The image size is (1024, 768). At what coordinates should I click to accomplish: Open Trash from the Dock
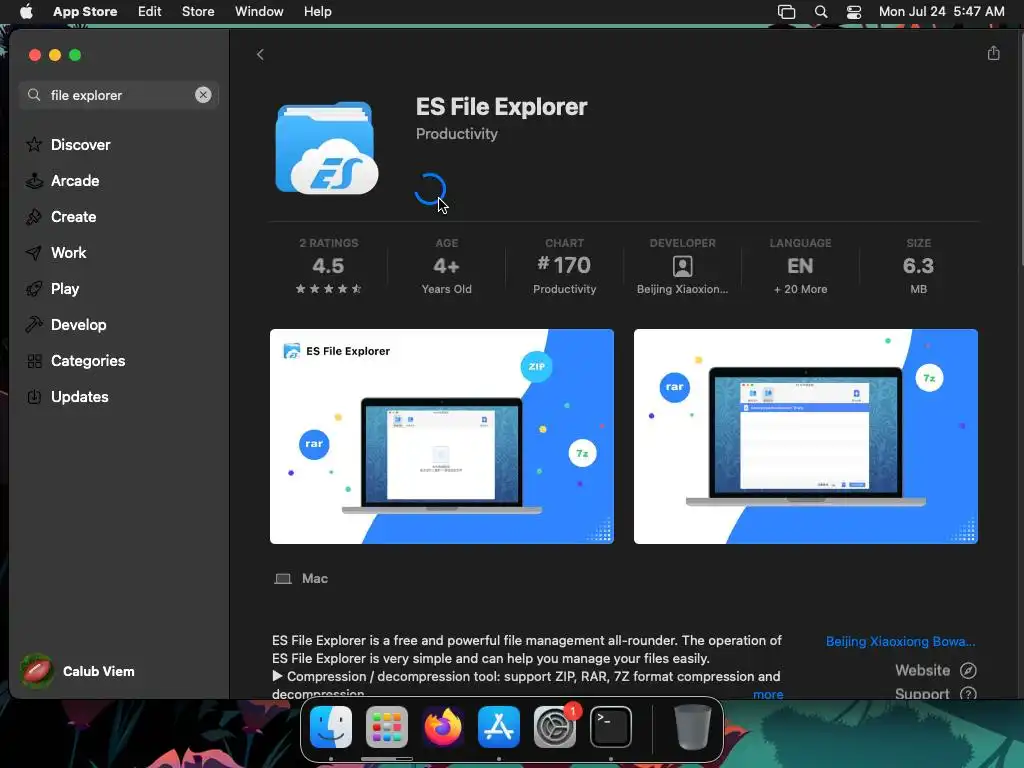coord(692,727)
